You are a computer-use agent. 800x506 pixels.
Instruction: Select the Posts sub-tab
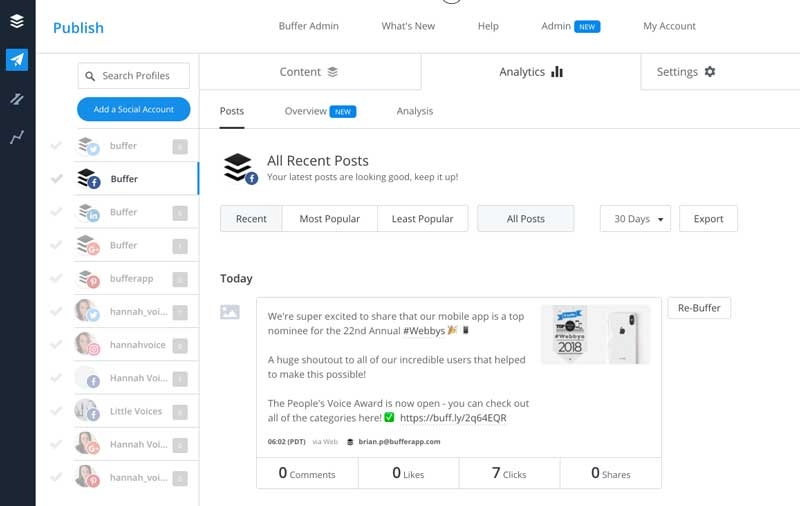(x=232, y=111)
